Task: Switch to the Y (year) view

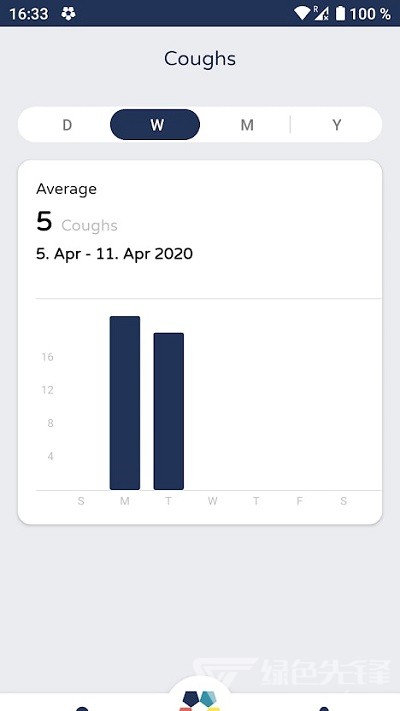Action: [336, 125]
